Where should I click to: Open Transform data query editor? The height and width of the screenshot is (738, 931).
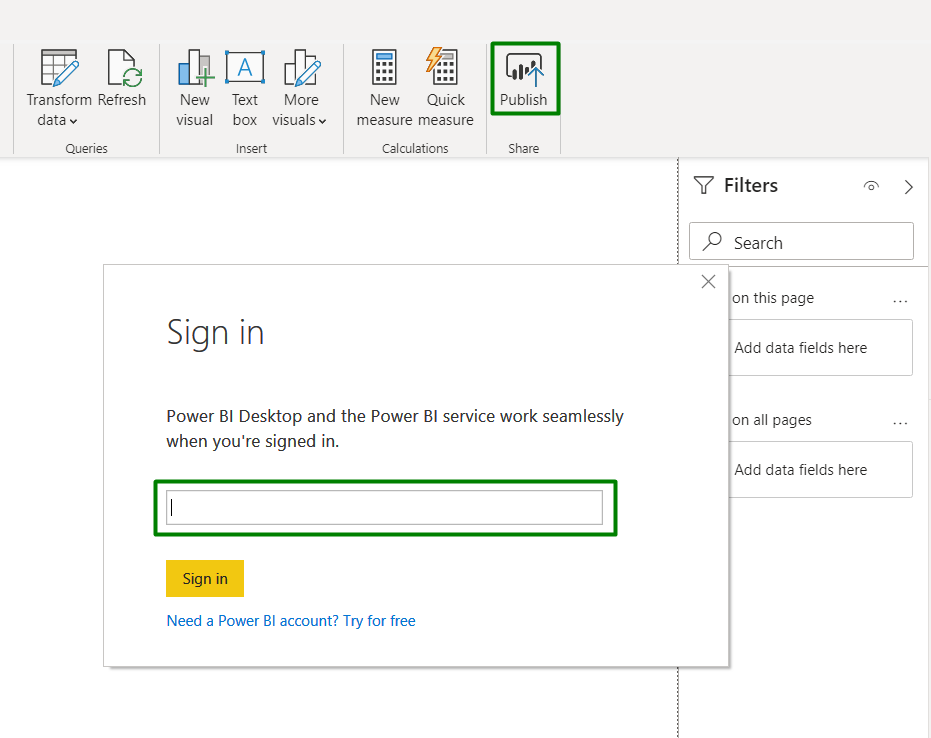pyautogui.click(x=58, y=70)
